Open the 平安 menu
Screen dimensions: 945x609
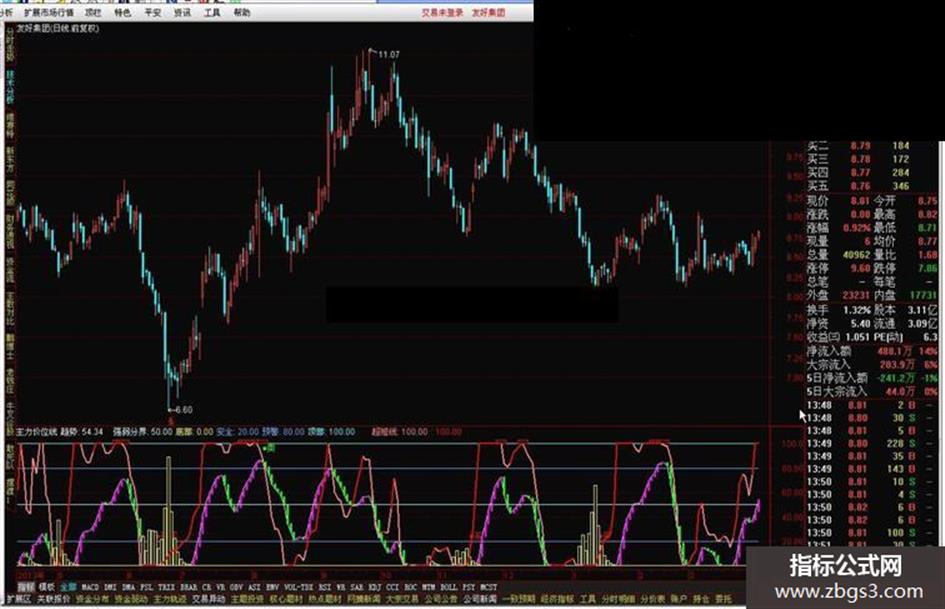152,12
